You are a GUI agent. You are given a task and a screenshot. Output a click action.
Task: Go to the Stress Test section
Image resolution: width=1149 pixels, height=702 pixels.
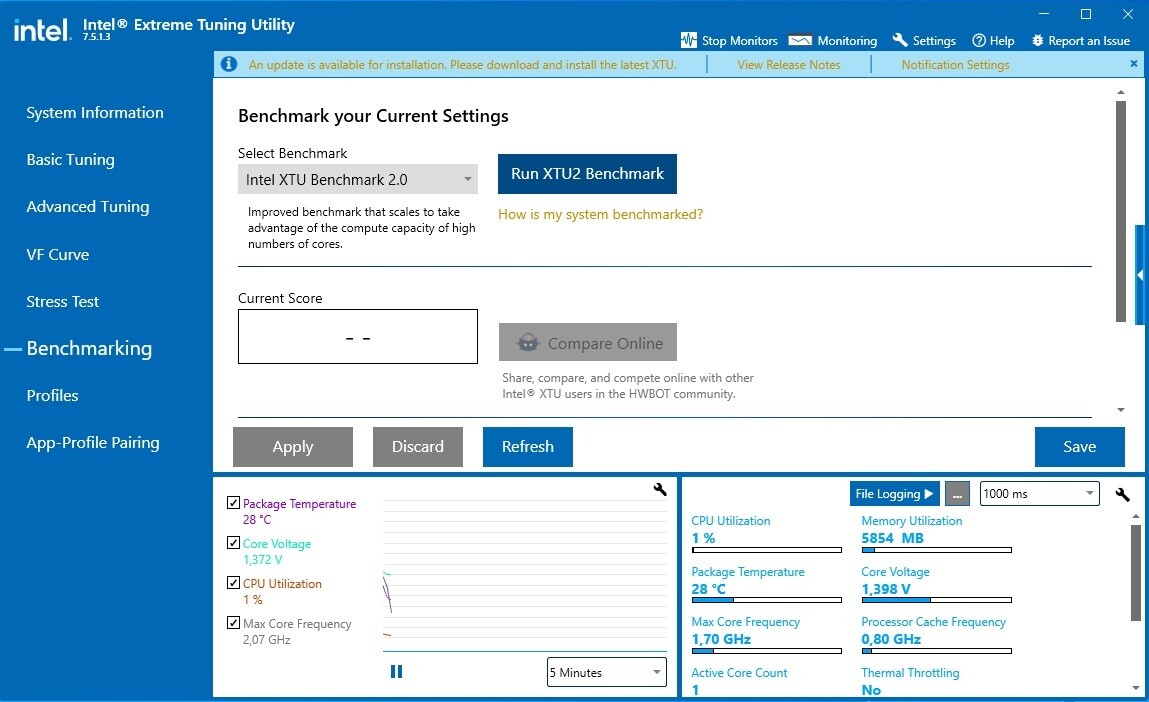(63, 302)
